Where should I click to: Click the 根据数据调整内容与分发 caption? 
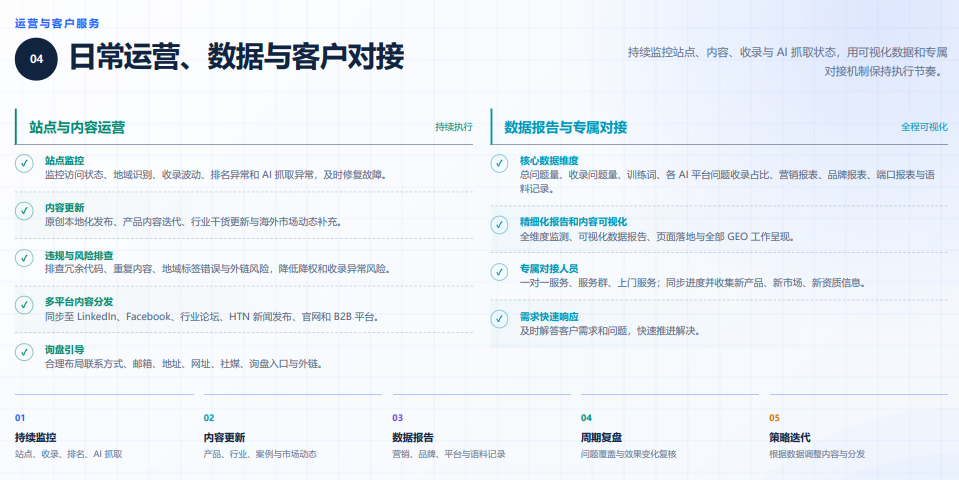817,454
